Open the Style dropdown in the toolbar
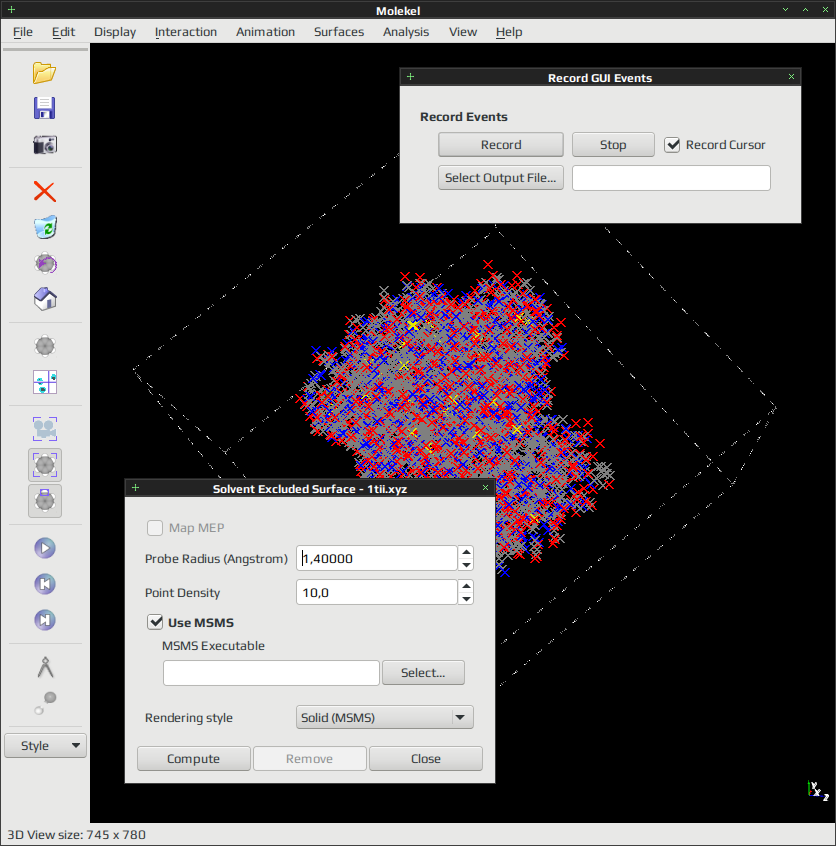The width and height of the screenshot is (836, 846). [x=45, y=746]
